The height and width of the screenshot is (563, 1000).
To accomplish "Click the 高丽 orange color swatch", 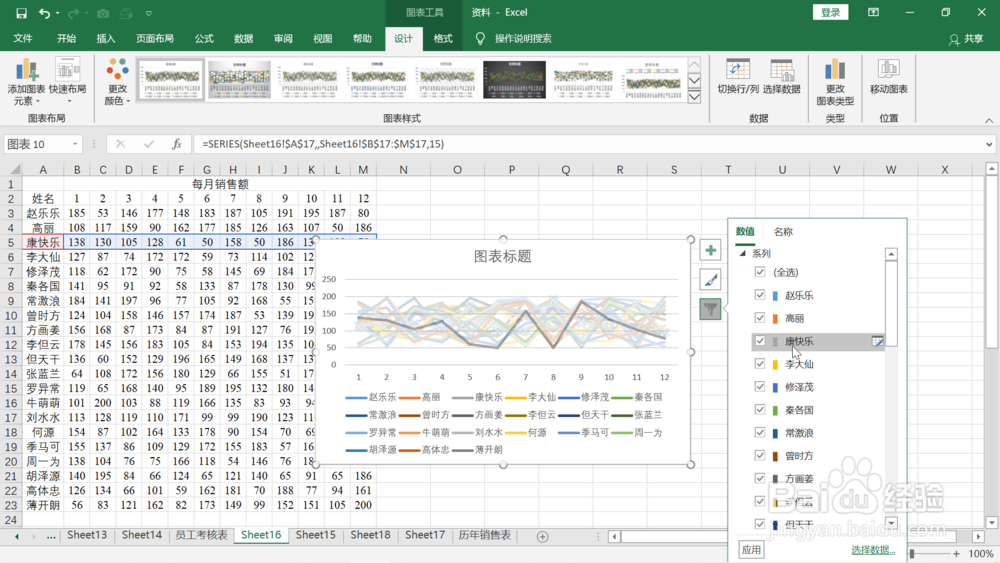I will (775, 319).
